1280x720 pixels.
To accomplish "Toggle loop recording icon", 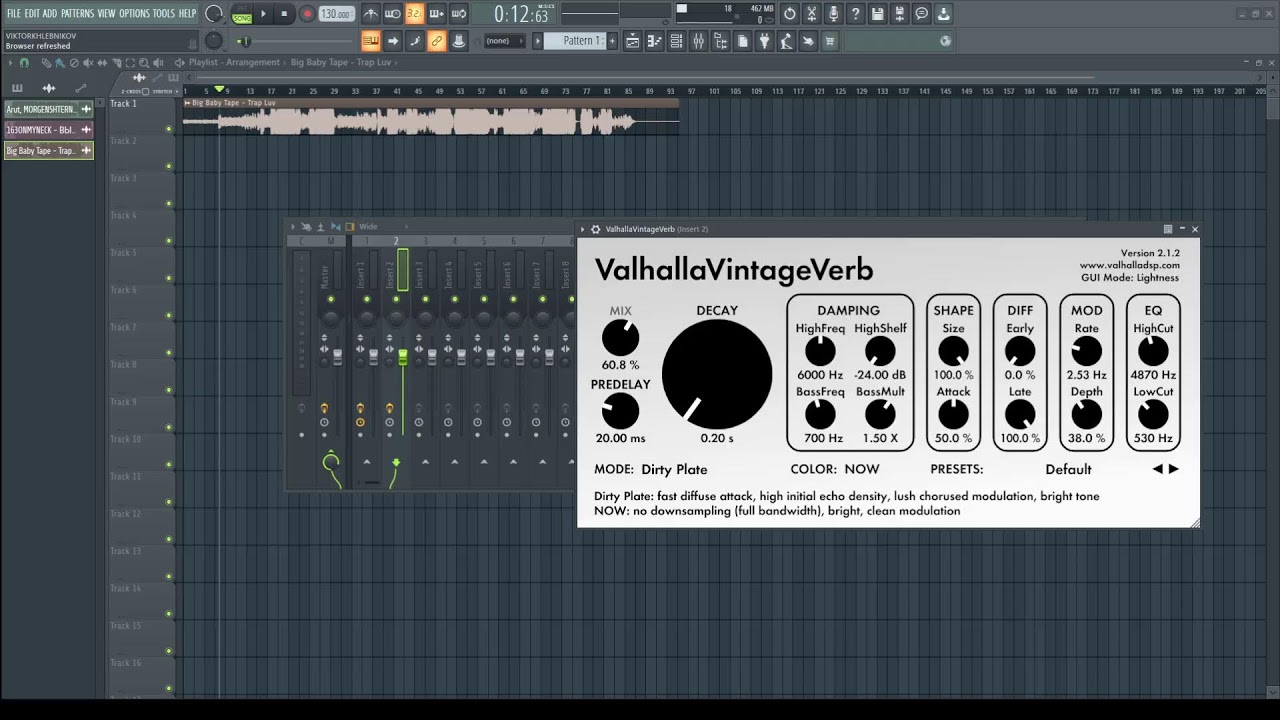I will pos(458,14).
